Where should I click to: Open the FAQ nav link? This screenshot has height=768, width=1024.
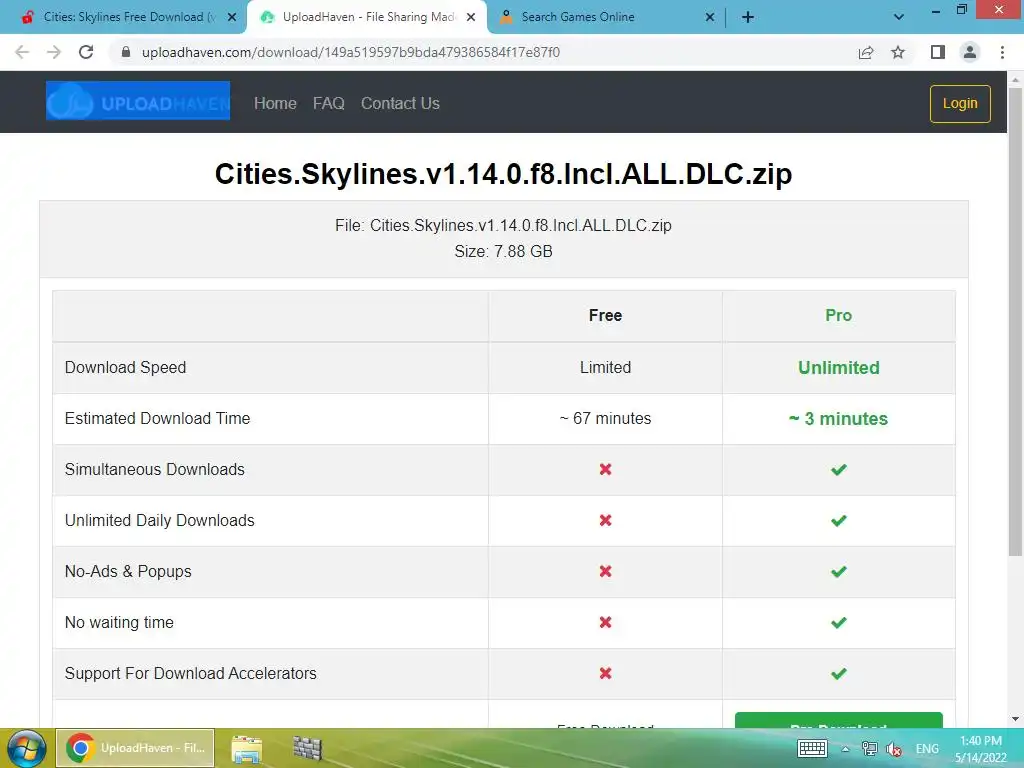pos(328,103)
